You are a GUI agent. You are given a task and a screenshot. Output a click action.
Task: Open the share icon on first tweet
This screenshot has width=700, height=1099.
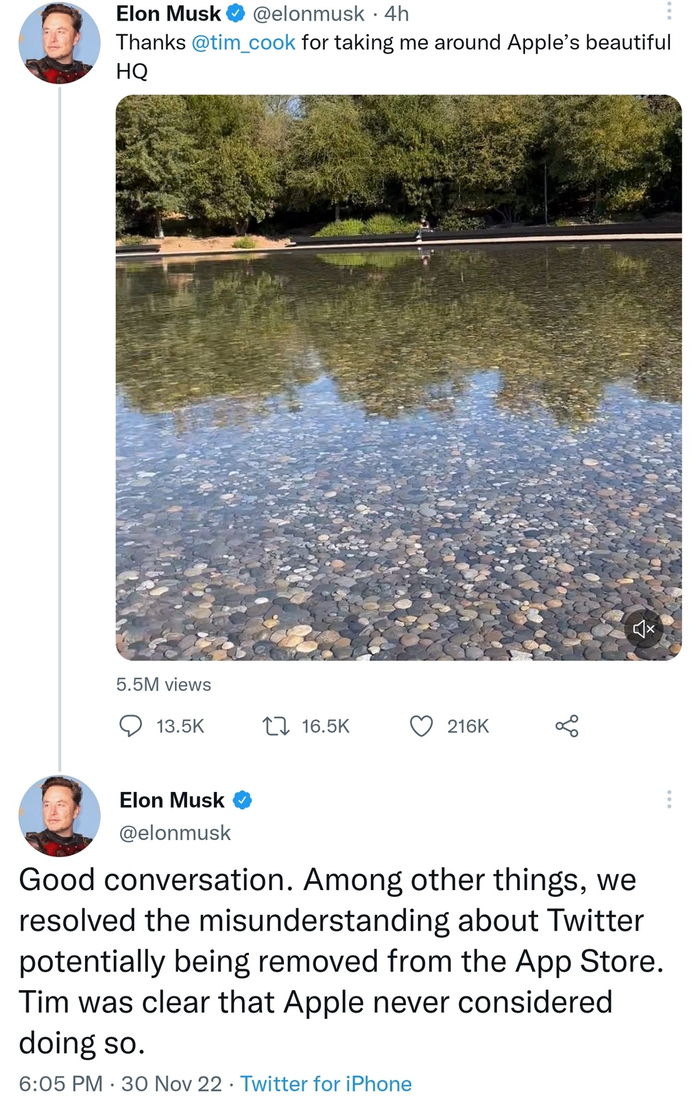pos(567,726)
